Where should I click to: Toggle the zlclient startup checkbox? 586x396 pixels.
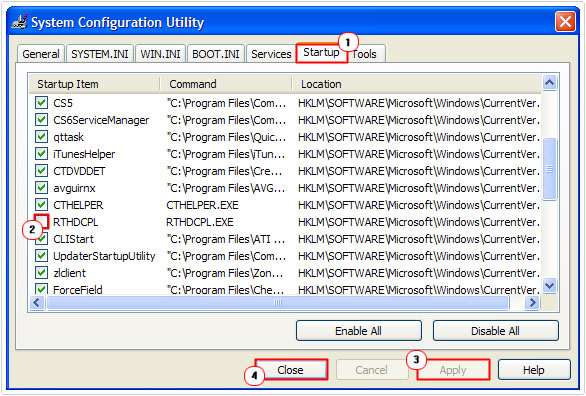point(41,273)
